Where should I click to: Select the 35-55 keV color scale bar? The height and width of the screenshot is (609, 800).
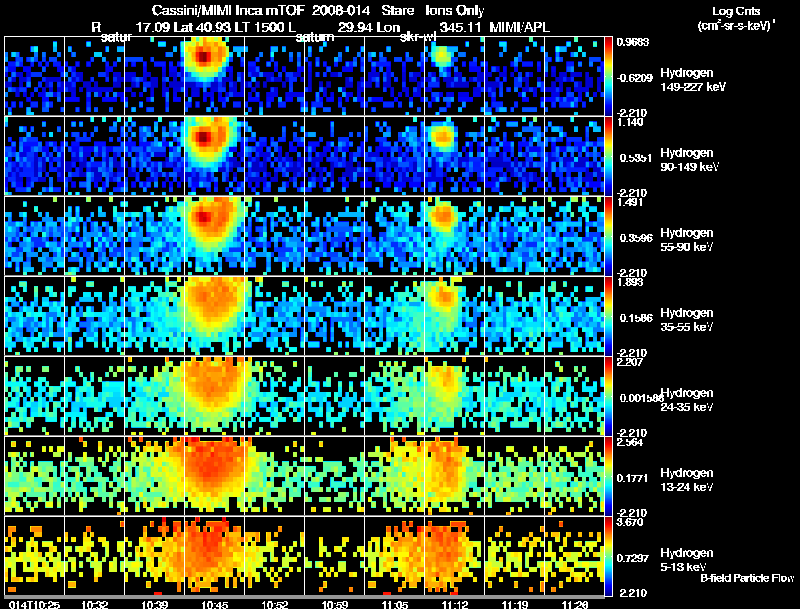point(608,316)
